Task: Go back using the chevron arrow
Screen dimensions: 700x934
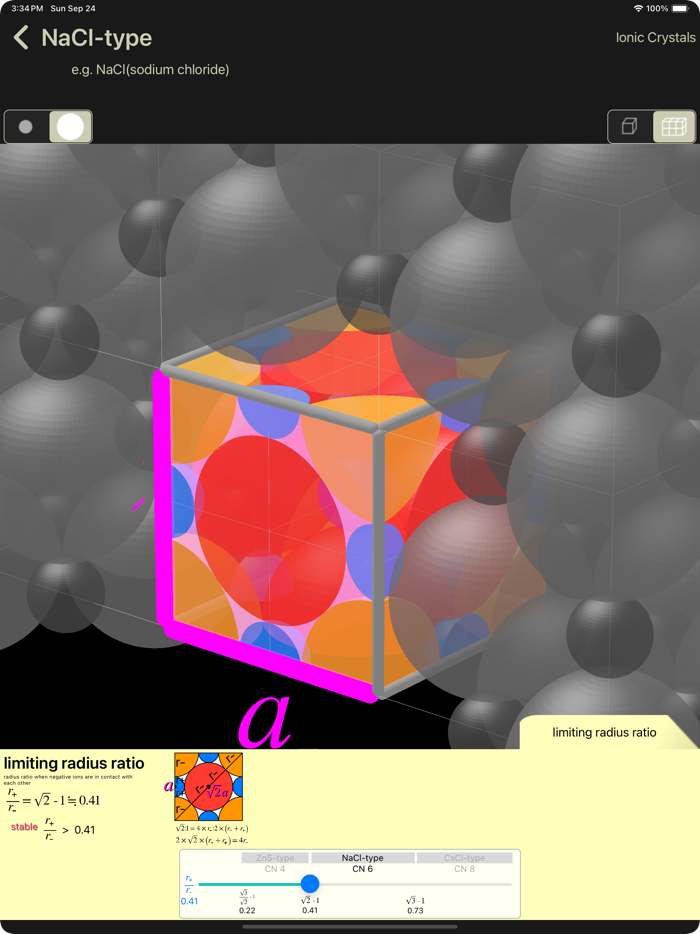Action: tap(21, 38)
